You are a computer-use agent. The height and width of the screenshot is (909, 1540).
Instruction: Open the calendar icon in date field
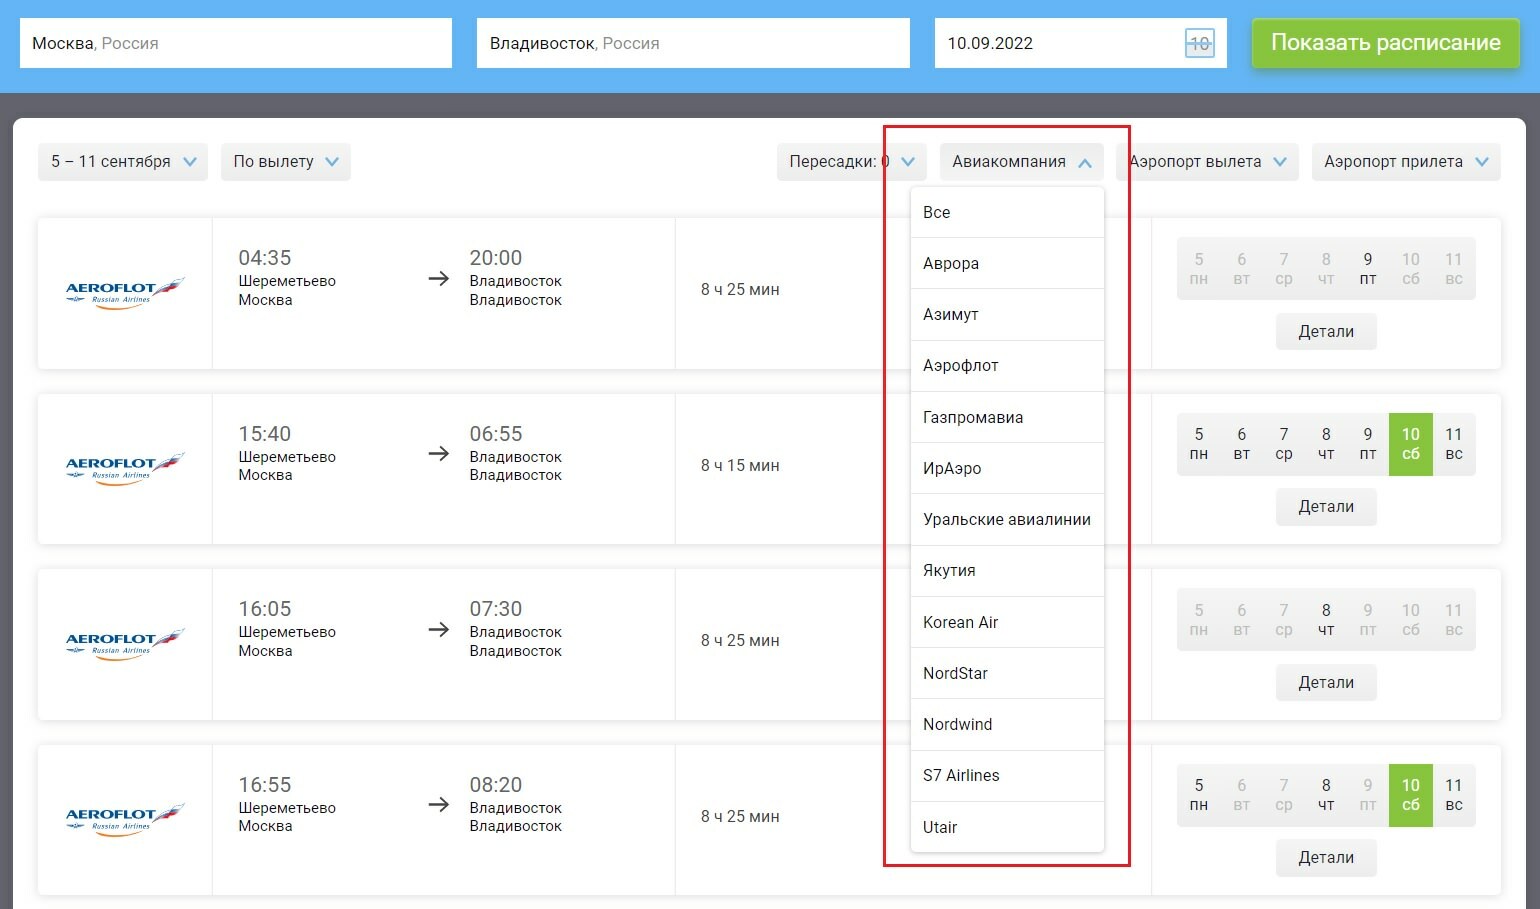[1199, 43]
